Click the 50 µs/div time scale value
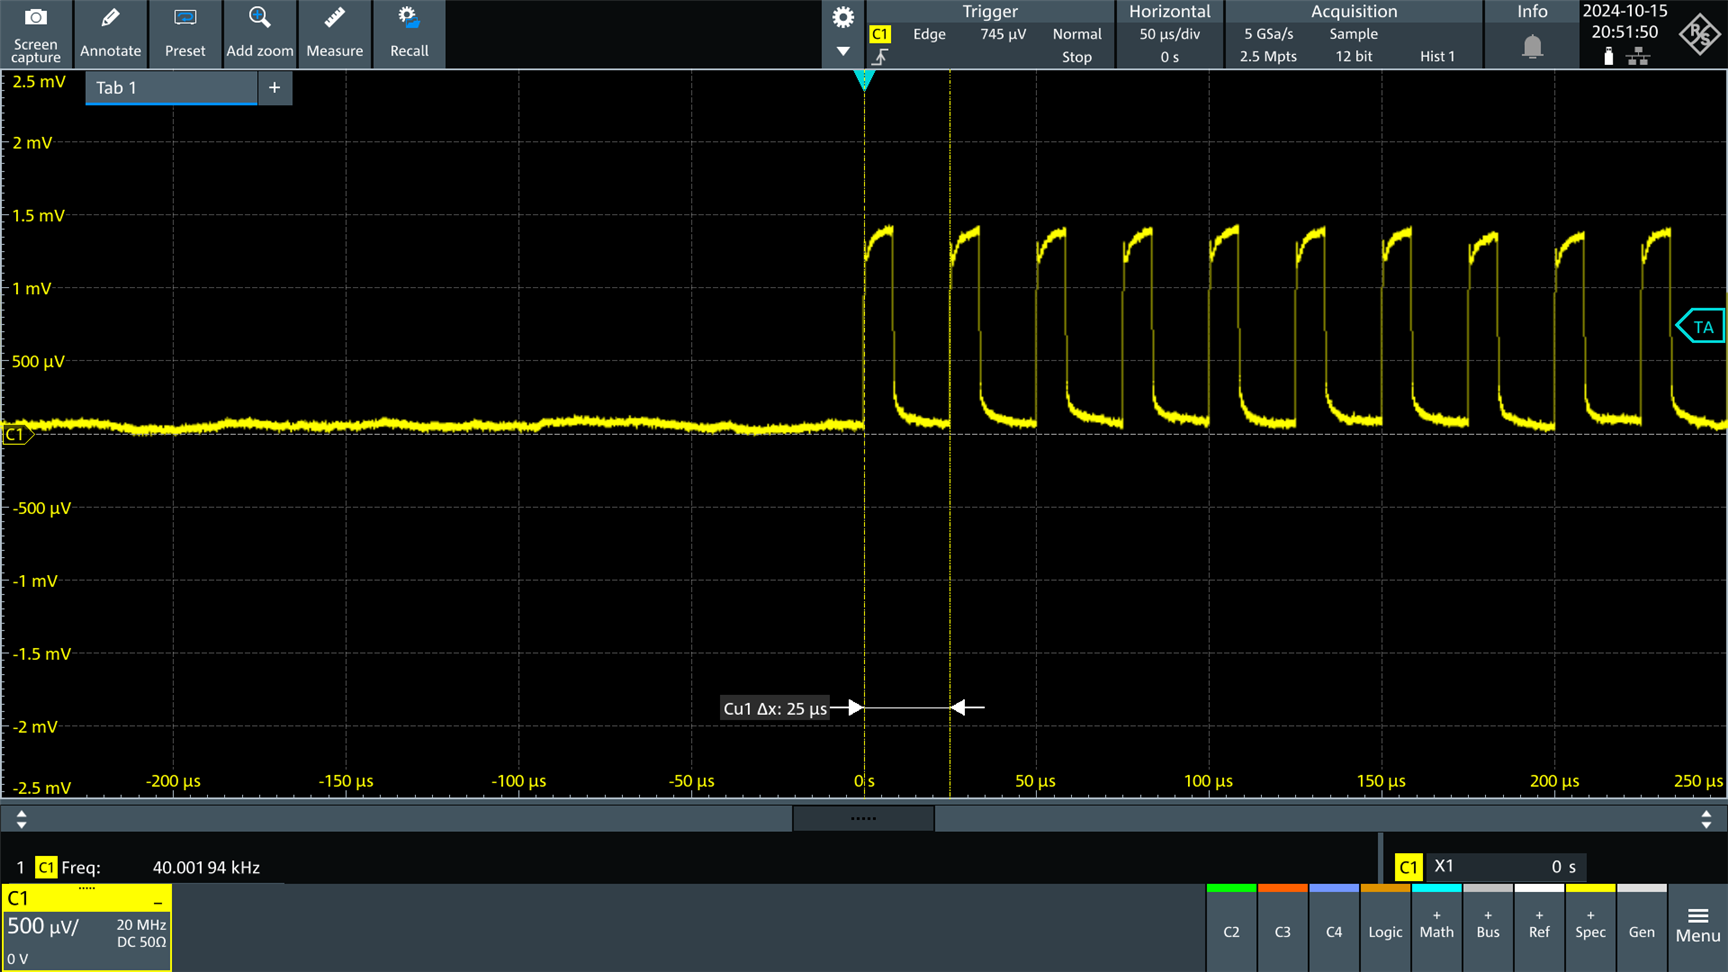This screenshot has height=972, width=1728. (x=1169, y=34)
